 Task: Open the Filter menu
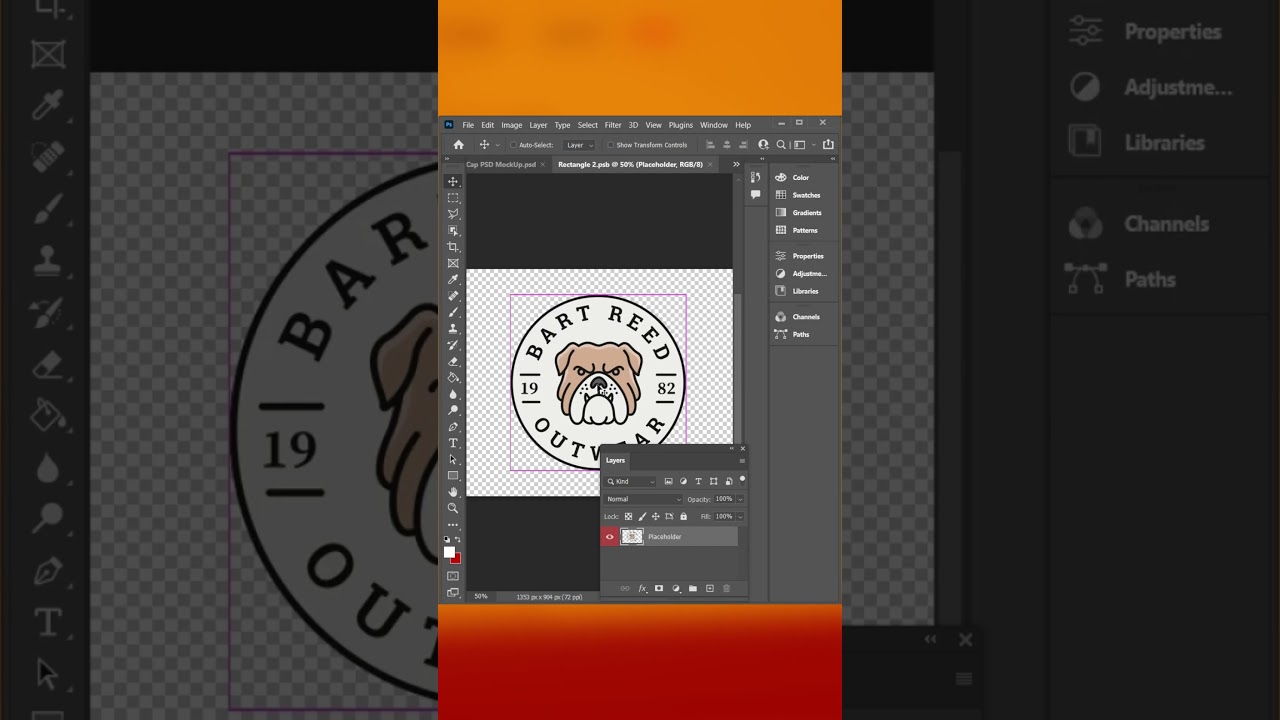tap(613, 125)
